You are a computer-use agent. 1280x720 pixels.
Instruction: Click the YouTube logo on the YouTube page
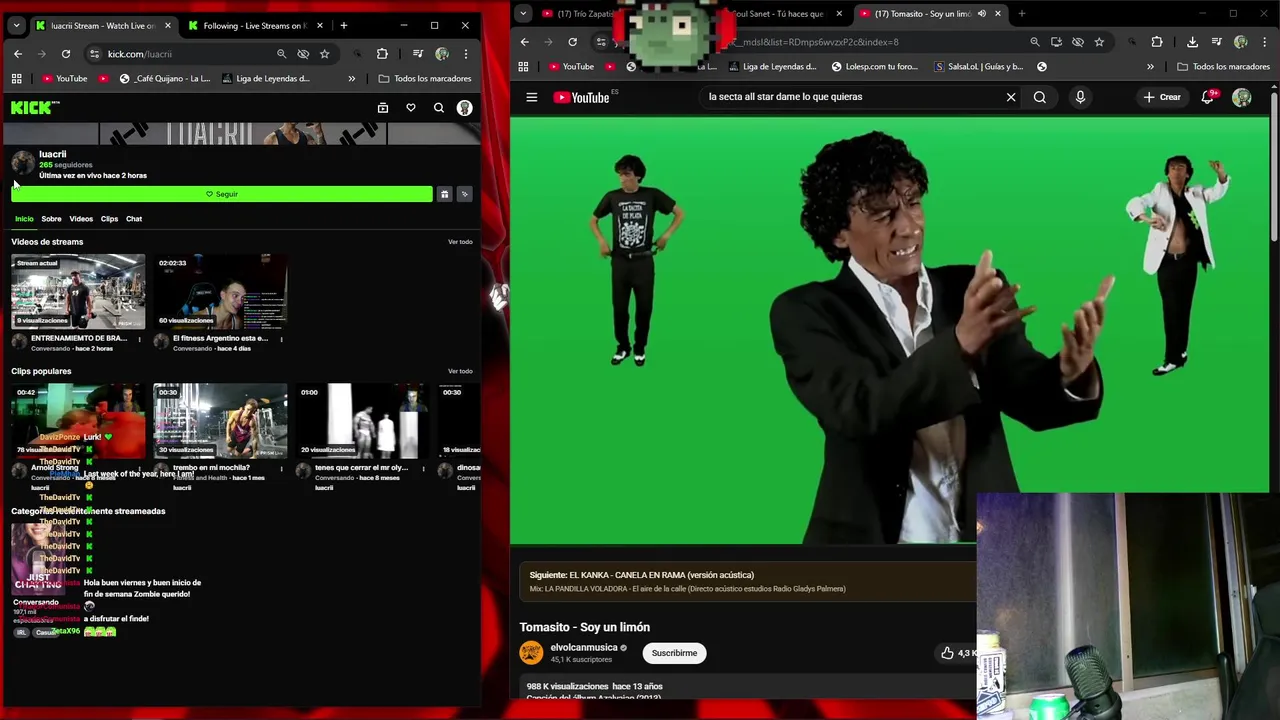(x=582, y=97)
